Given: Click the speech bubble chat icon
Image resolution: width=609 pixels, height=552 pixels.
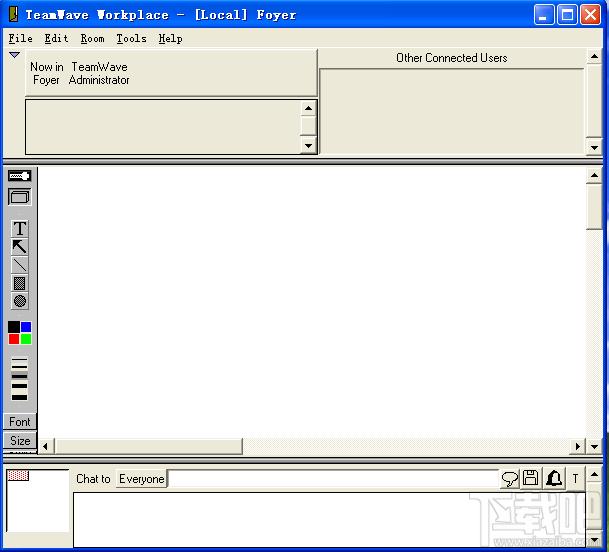Looking at the screenshot, I should [510, 478].
